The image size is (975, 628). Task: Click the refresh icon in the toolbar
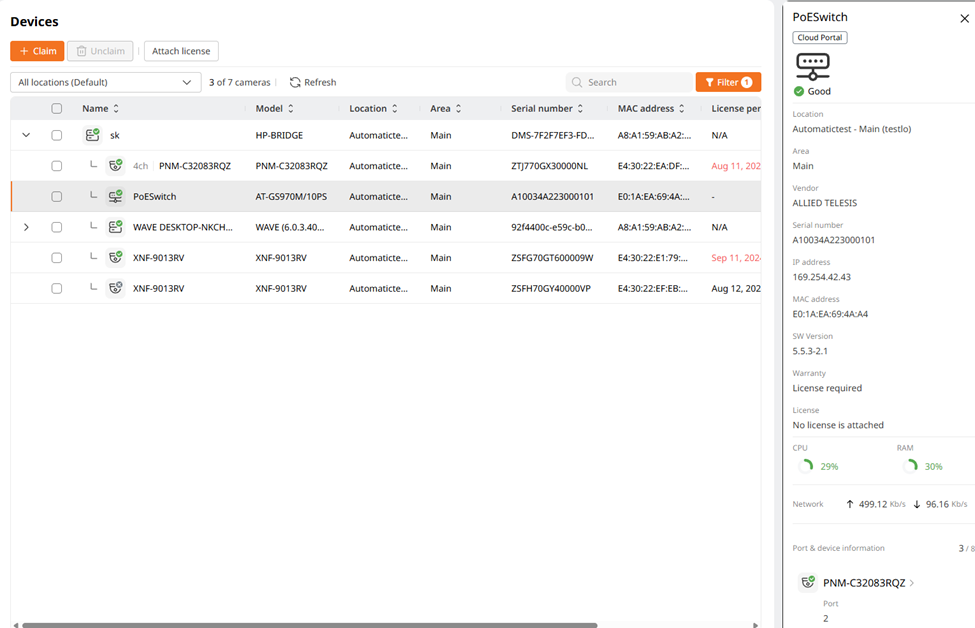[295, 82]
